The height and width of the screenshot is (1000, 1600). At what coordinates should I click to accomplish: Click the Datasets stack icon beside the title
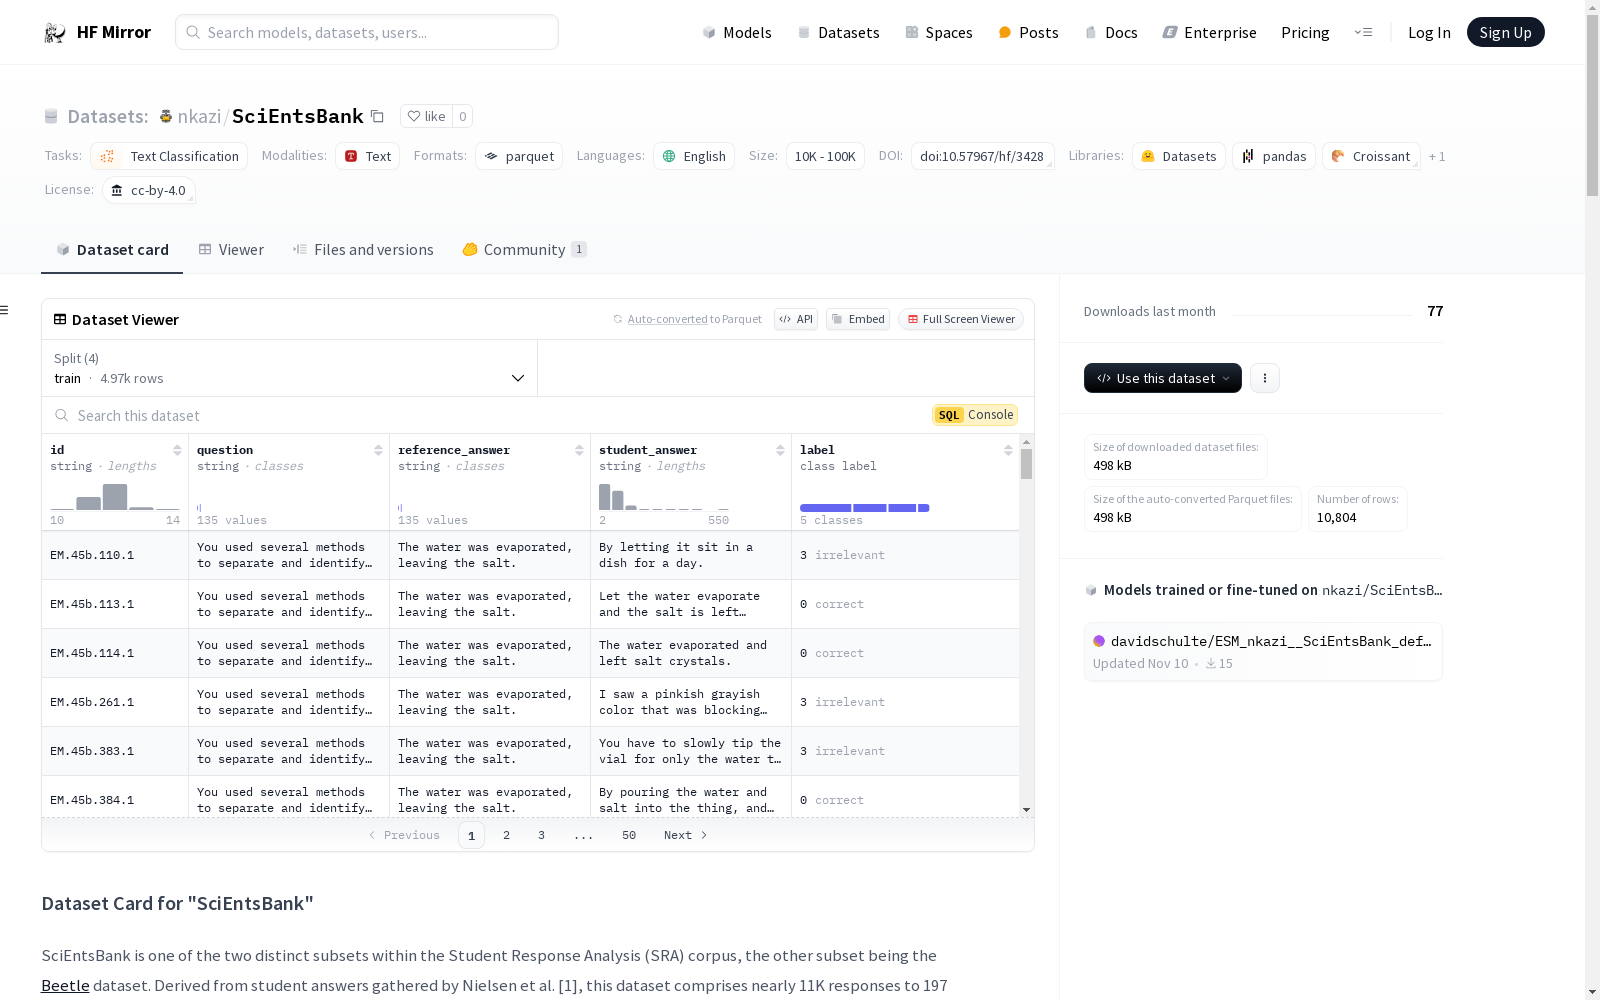click(51, 116)
